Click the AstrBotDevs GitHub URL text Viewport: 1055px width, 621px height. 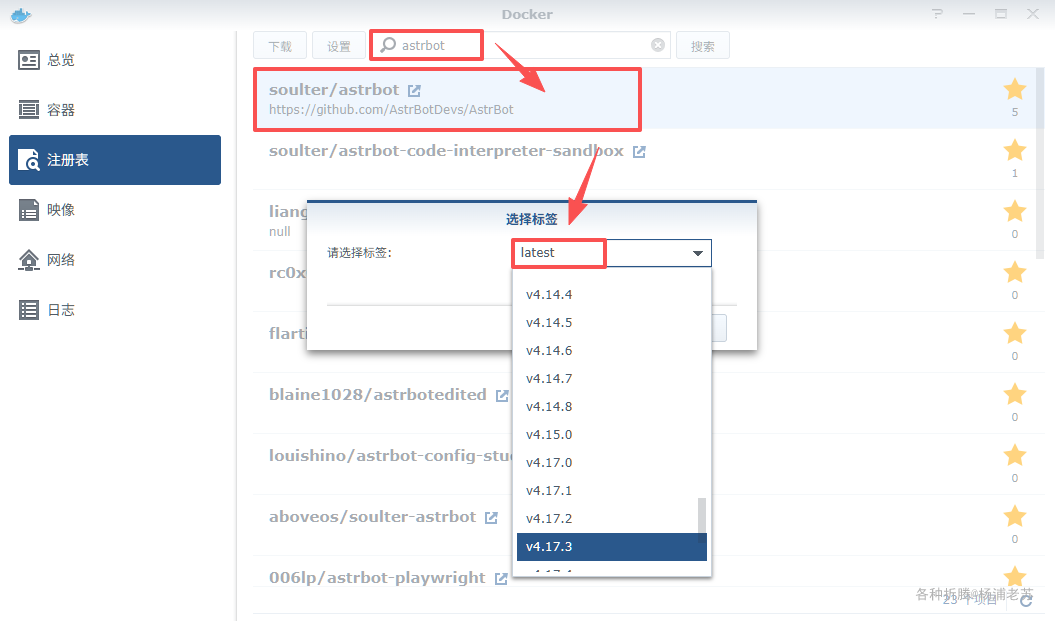(391, 109)
